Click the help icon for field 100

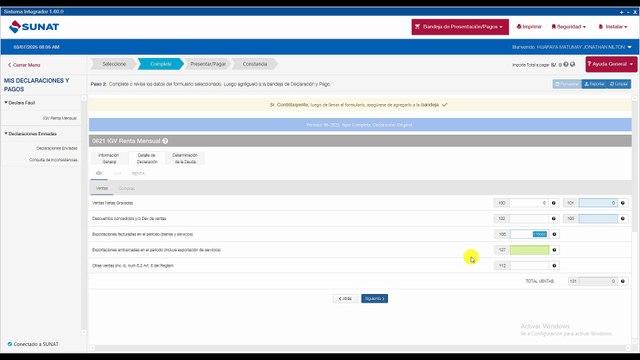tap(554, 203)
